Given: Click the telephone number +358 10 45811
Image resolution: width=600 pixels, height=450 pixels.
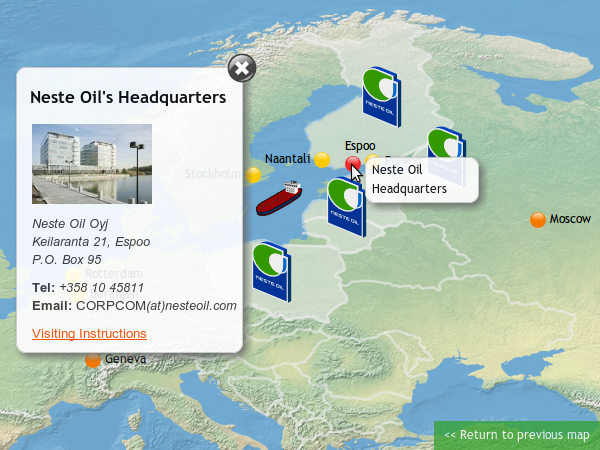Looking at the screenshot, I should [x=101, y=287].
